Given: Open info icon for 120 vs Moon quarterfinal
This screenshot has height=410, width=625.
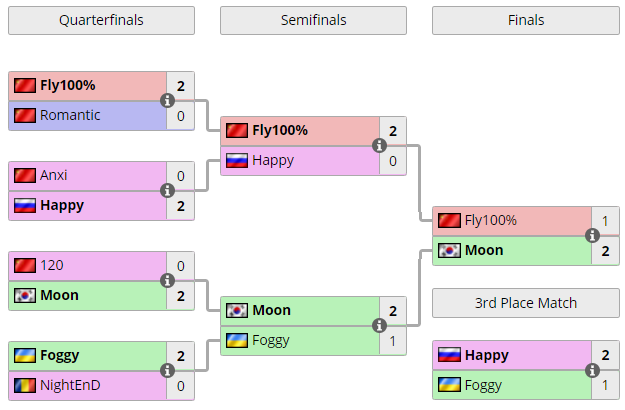Looking at the screenshot, I should (x=167, y=281).
